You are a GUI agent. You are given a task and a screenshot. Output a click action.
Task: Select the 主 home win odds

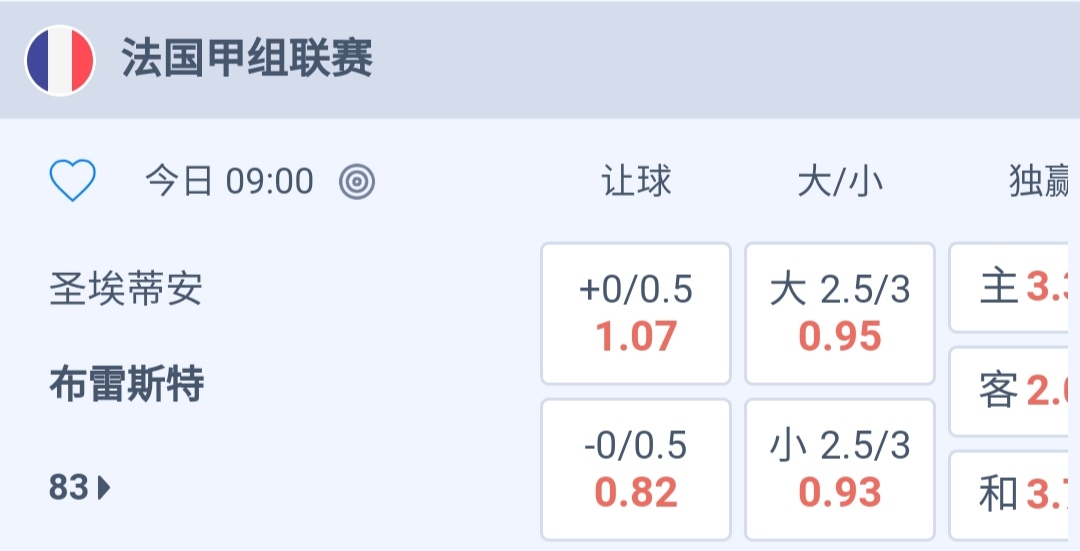[x=1016, y=289]
